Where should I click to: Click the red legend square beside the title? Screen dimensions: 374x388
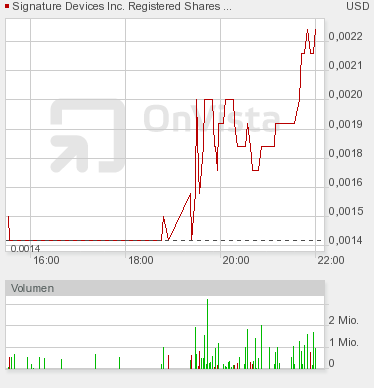pos(7,6)
